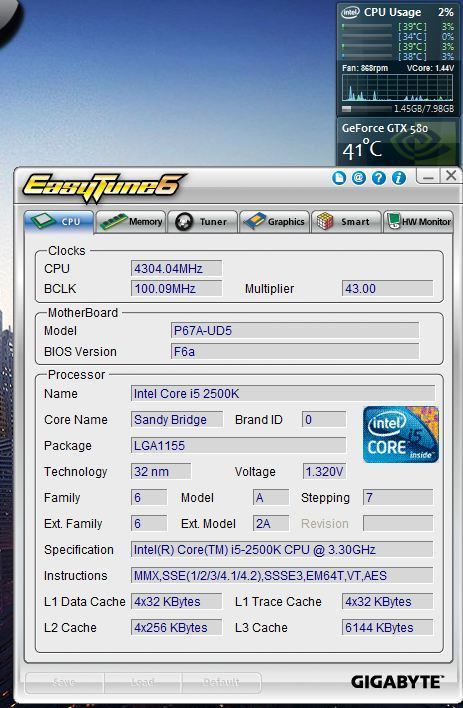
Task: Click the Ext. Model value 2A
Action: tap(271, 523)
